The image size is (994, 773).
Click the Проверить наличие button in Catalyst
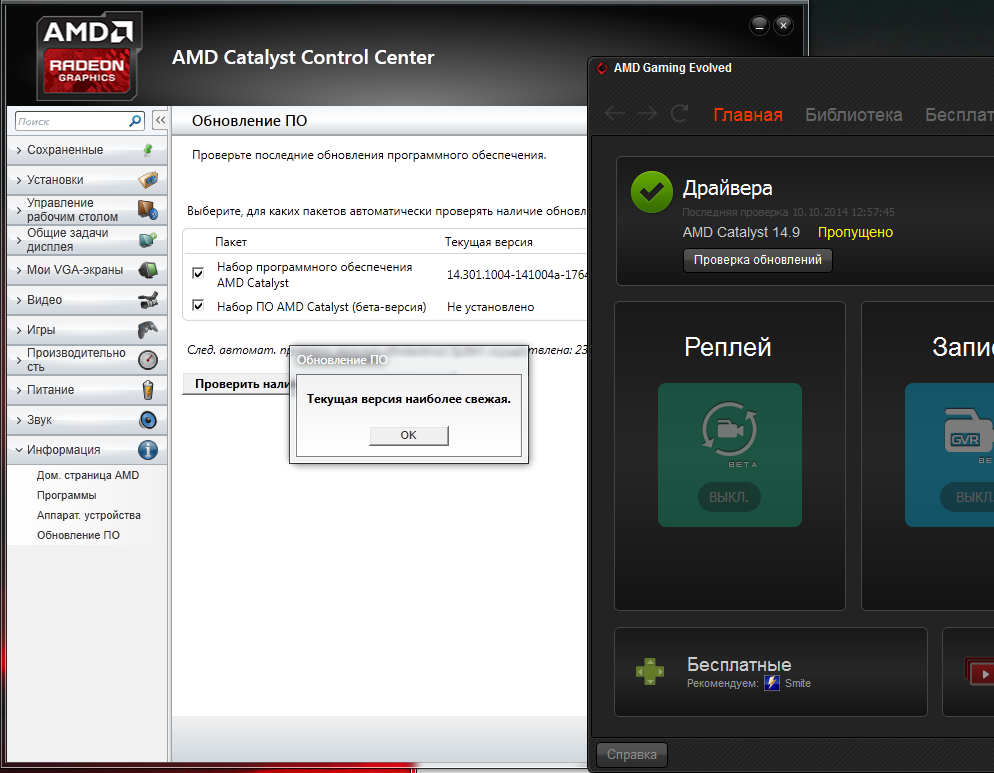[236, 384]
